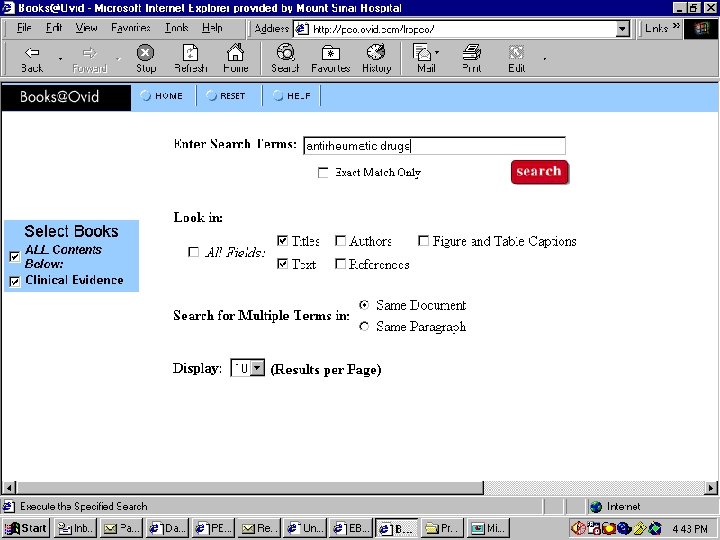The height and width of the screenshot is (540, 720).
Task: Switch to the Pa... taskbar window
Action: click(122, 529)
